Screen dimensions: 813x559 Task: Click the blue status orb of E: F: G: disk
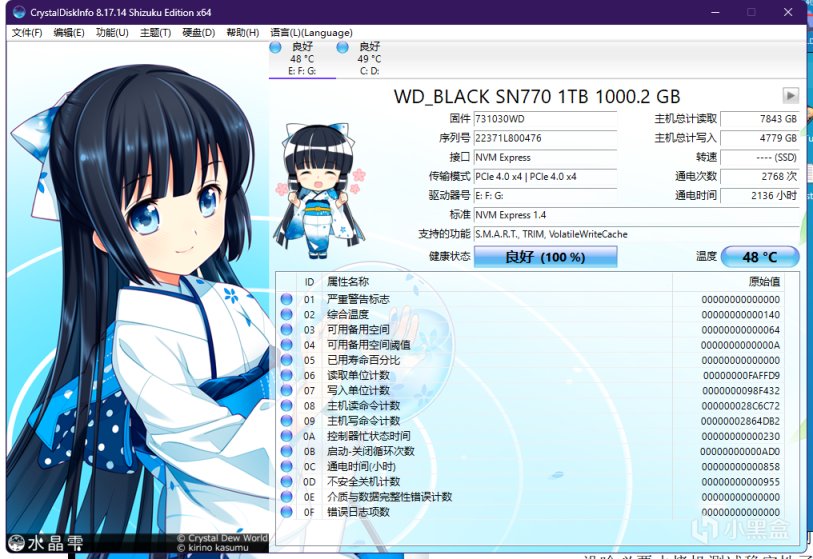click(x=276, y=47)
